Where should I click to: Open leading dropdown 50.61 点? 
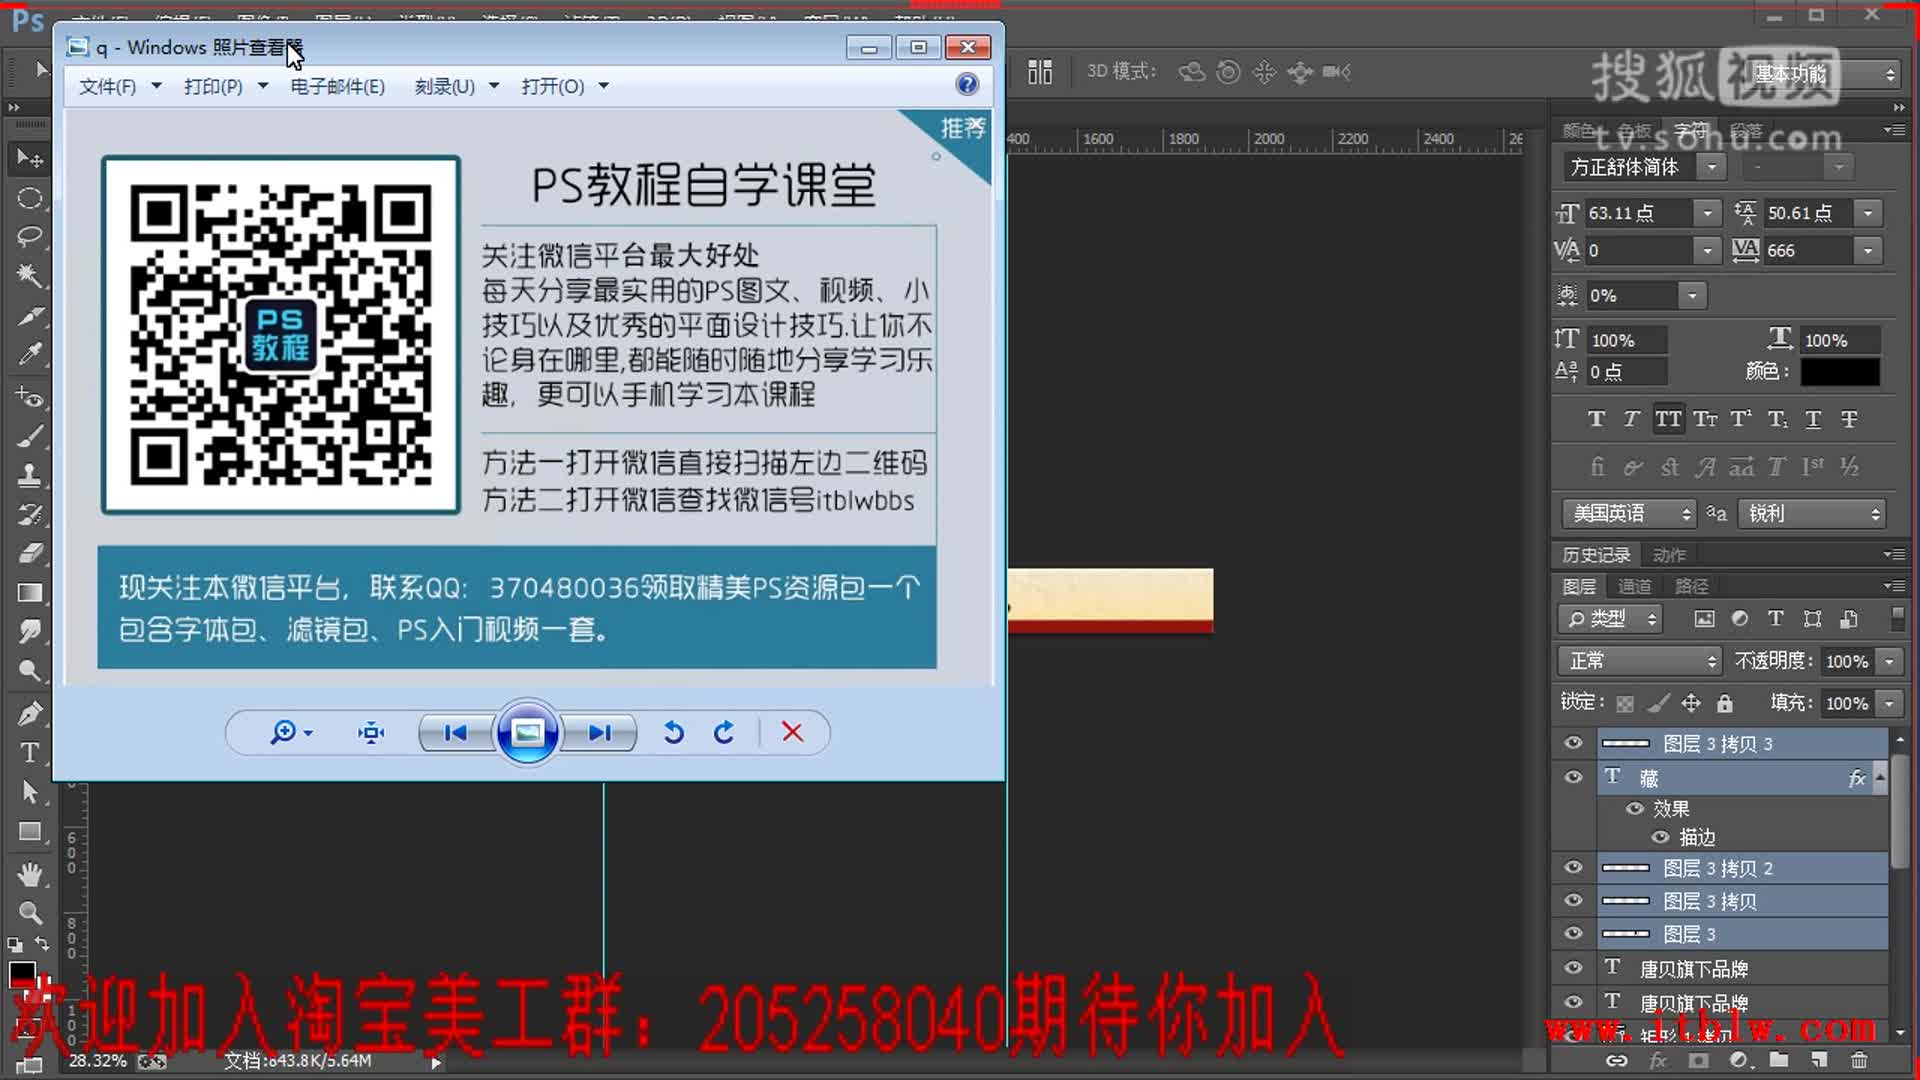[1868, 213]
